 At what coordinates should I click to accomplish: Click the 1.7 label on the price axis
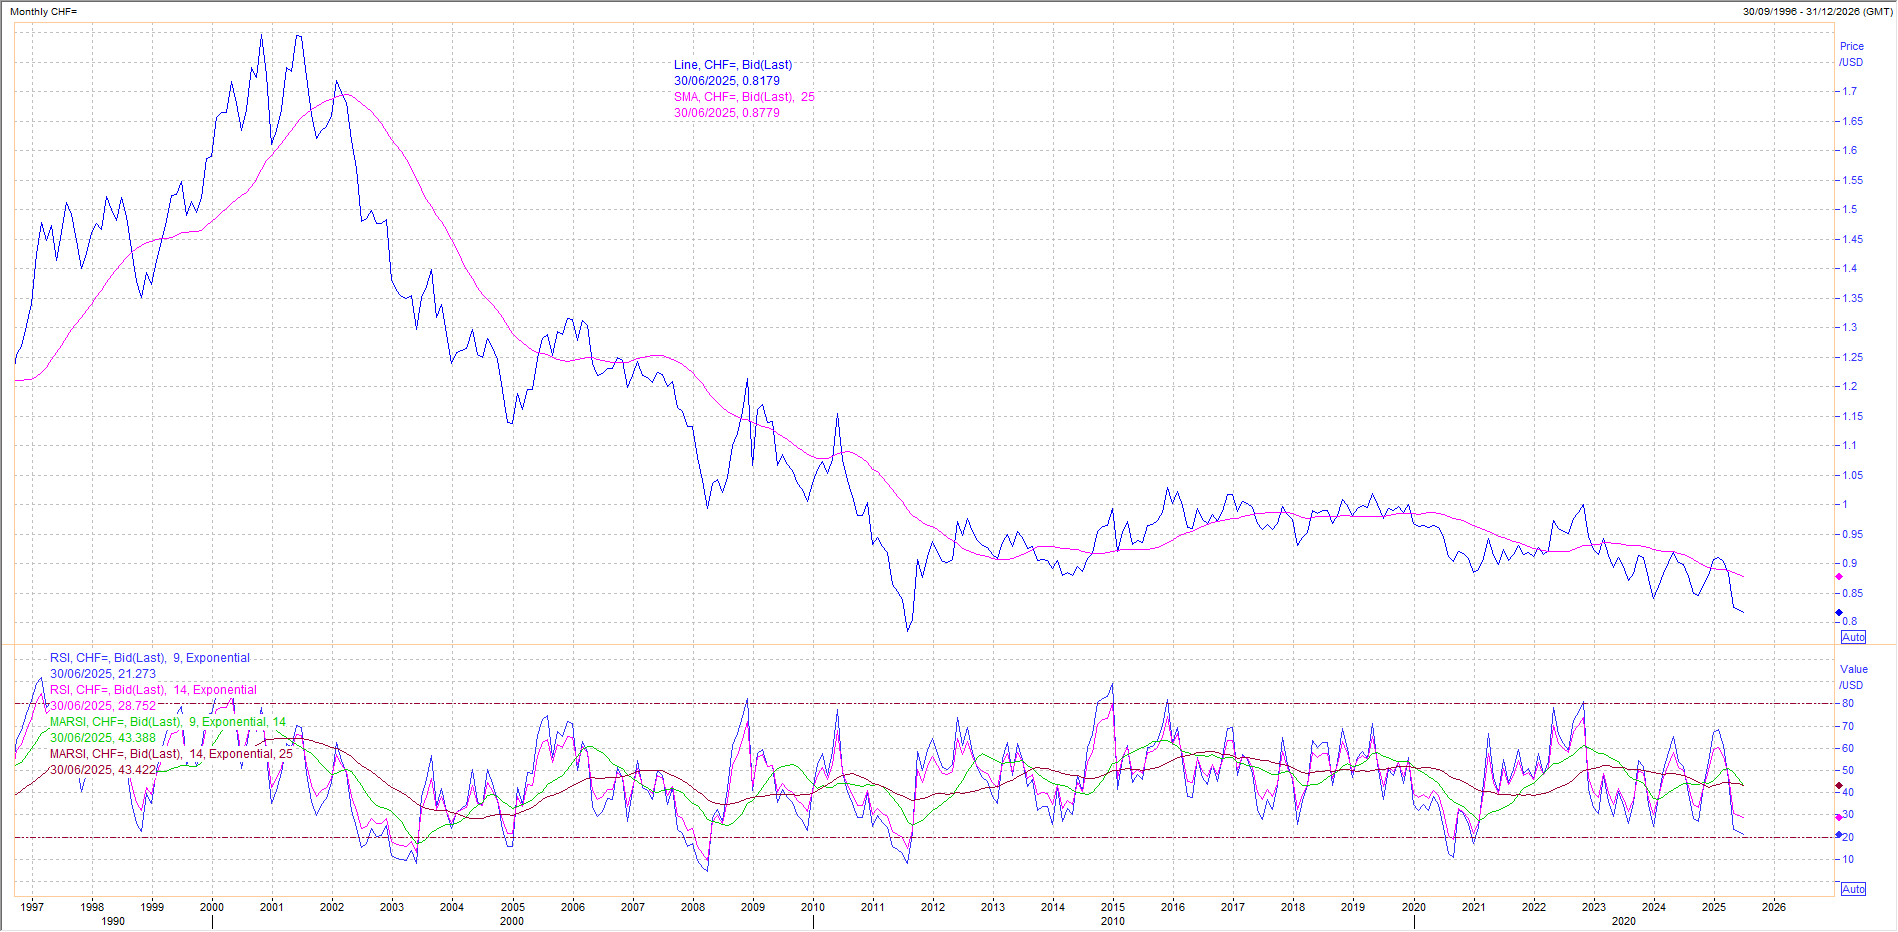pos(1850,91)
